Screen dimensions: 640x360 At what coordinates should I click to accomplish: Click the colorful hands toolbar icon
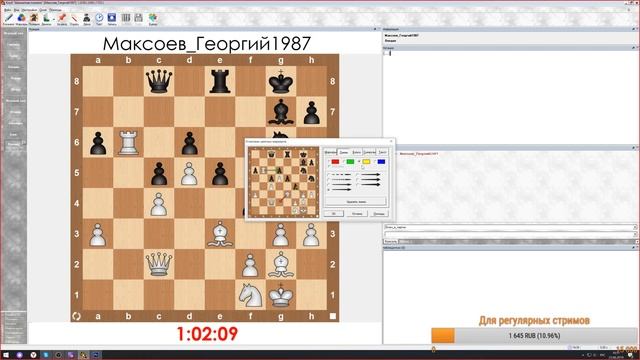153,17
